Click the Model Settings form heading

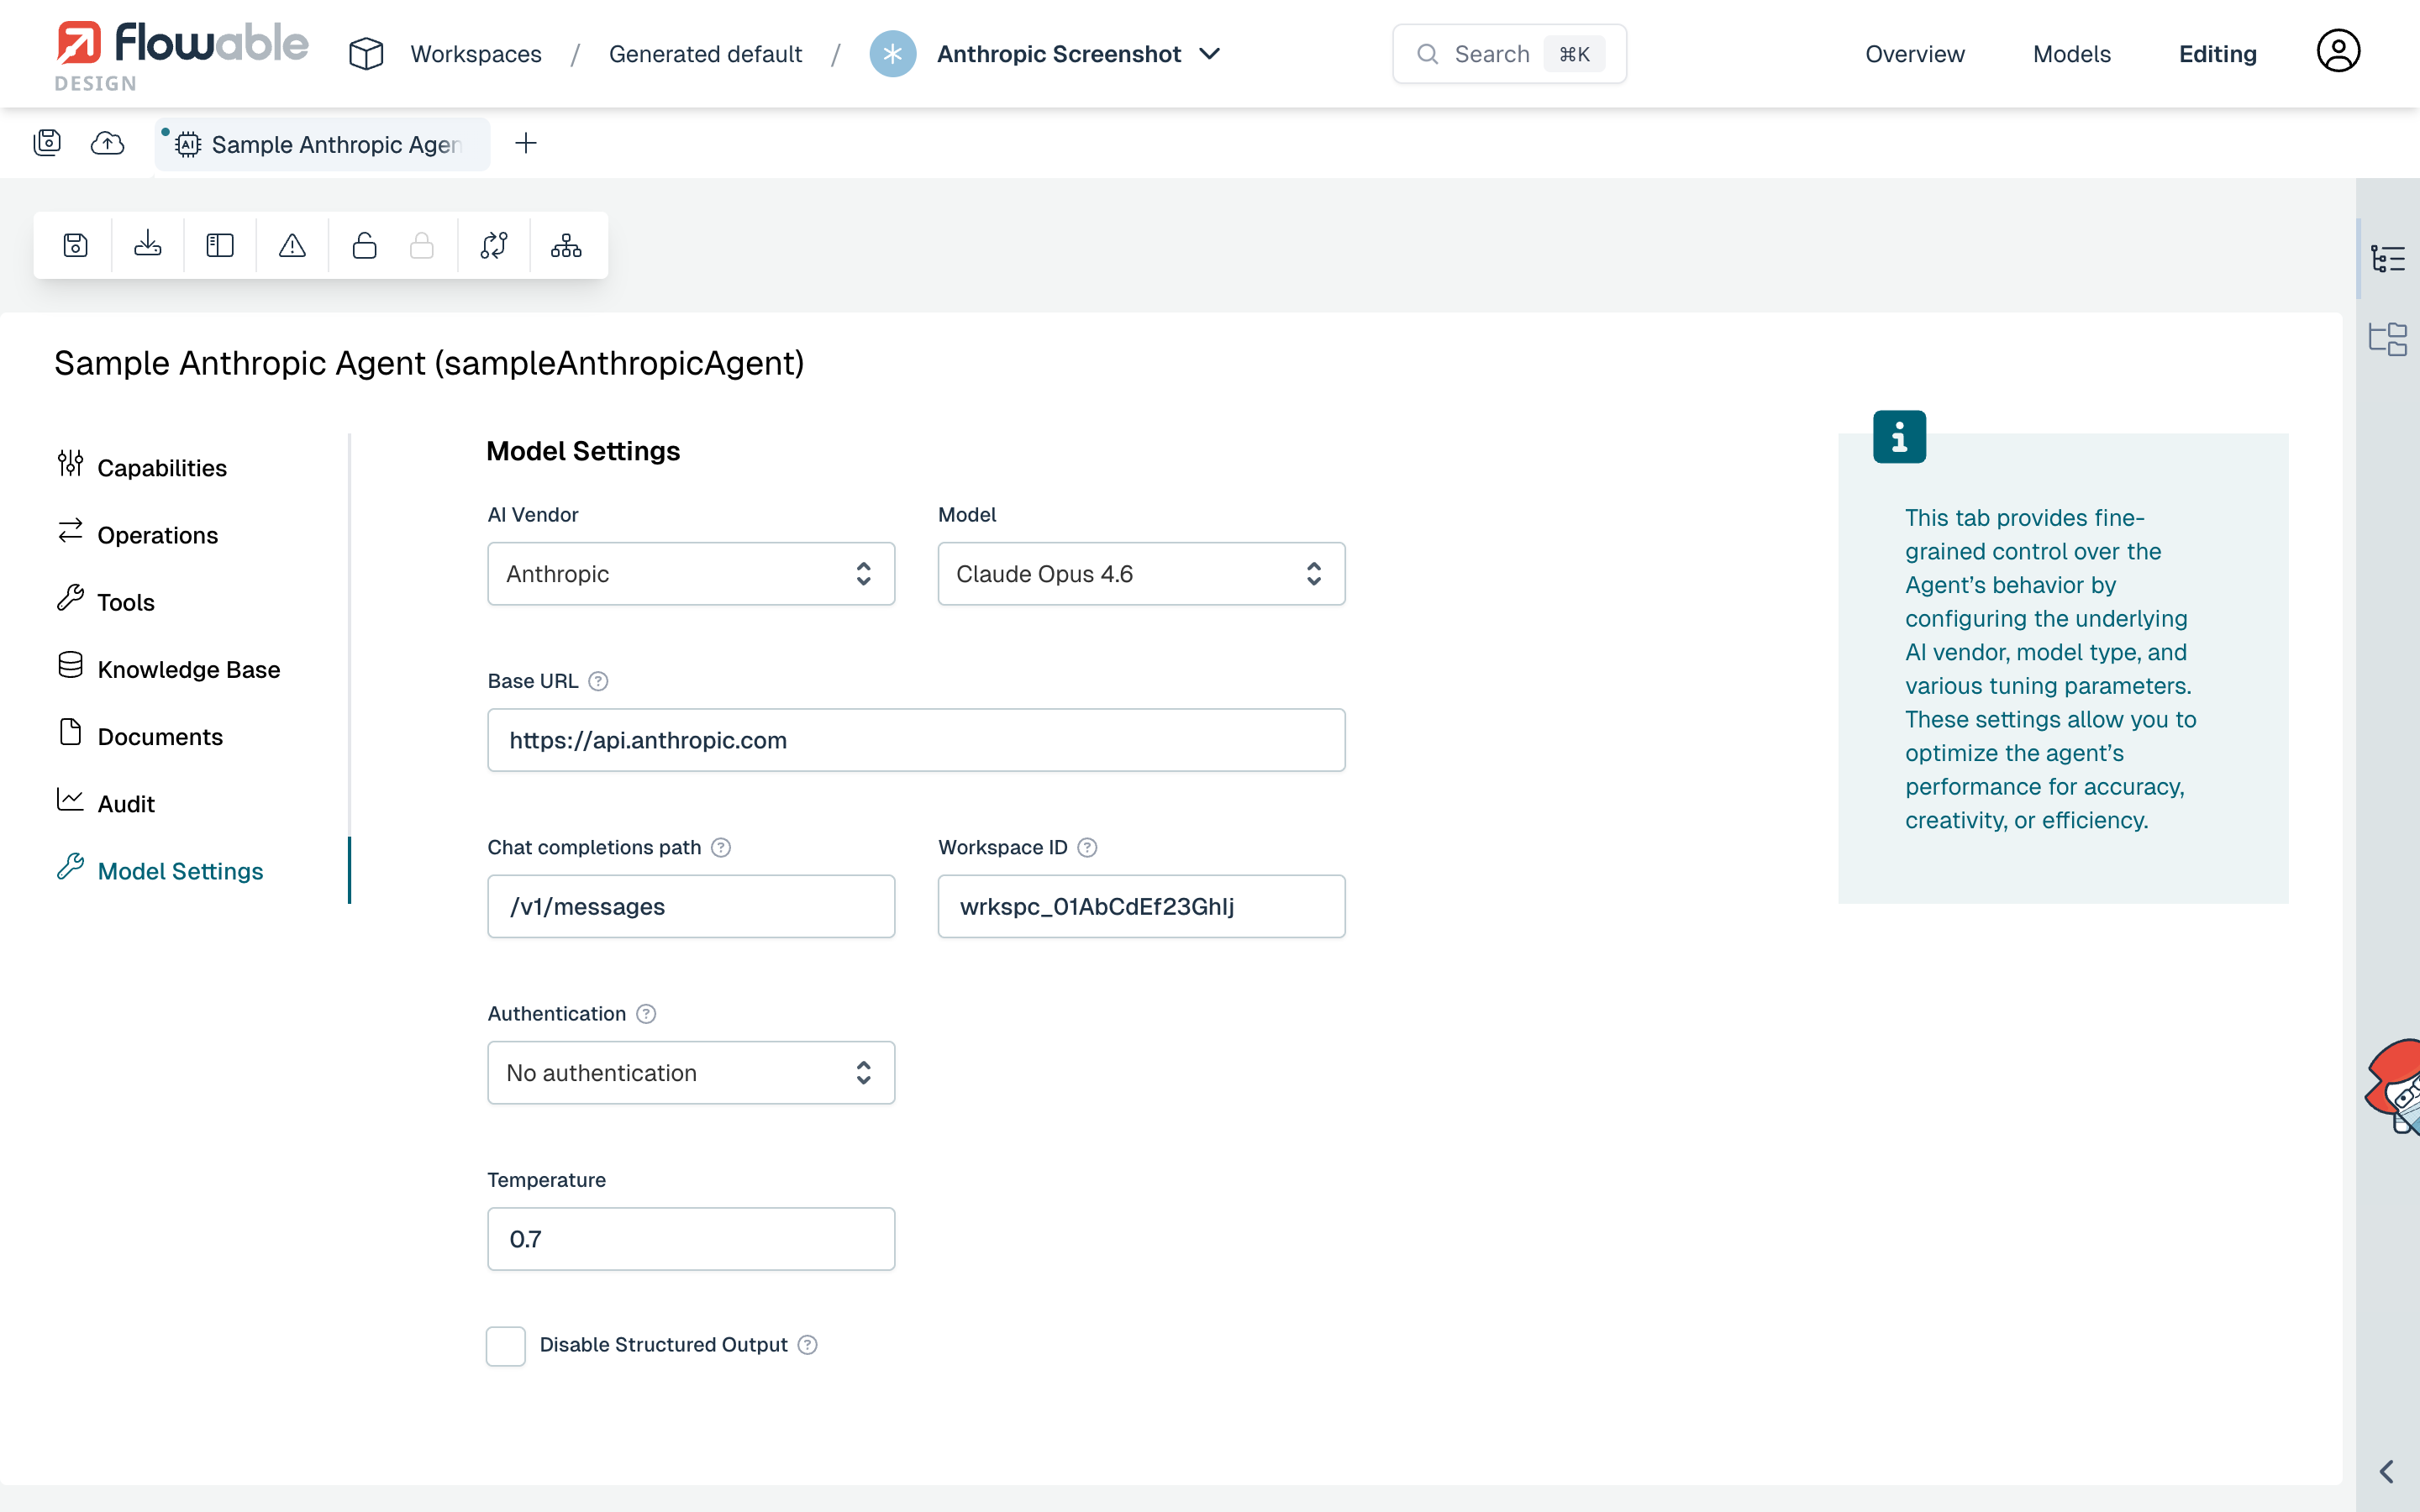pos(583,451)
